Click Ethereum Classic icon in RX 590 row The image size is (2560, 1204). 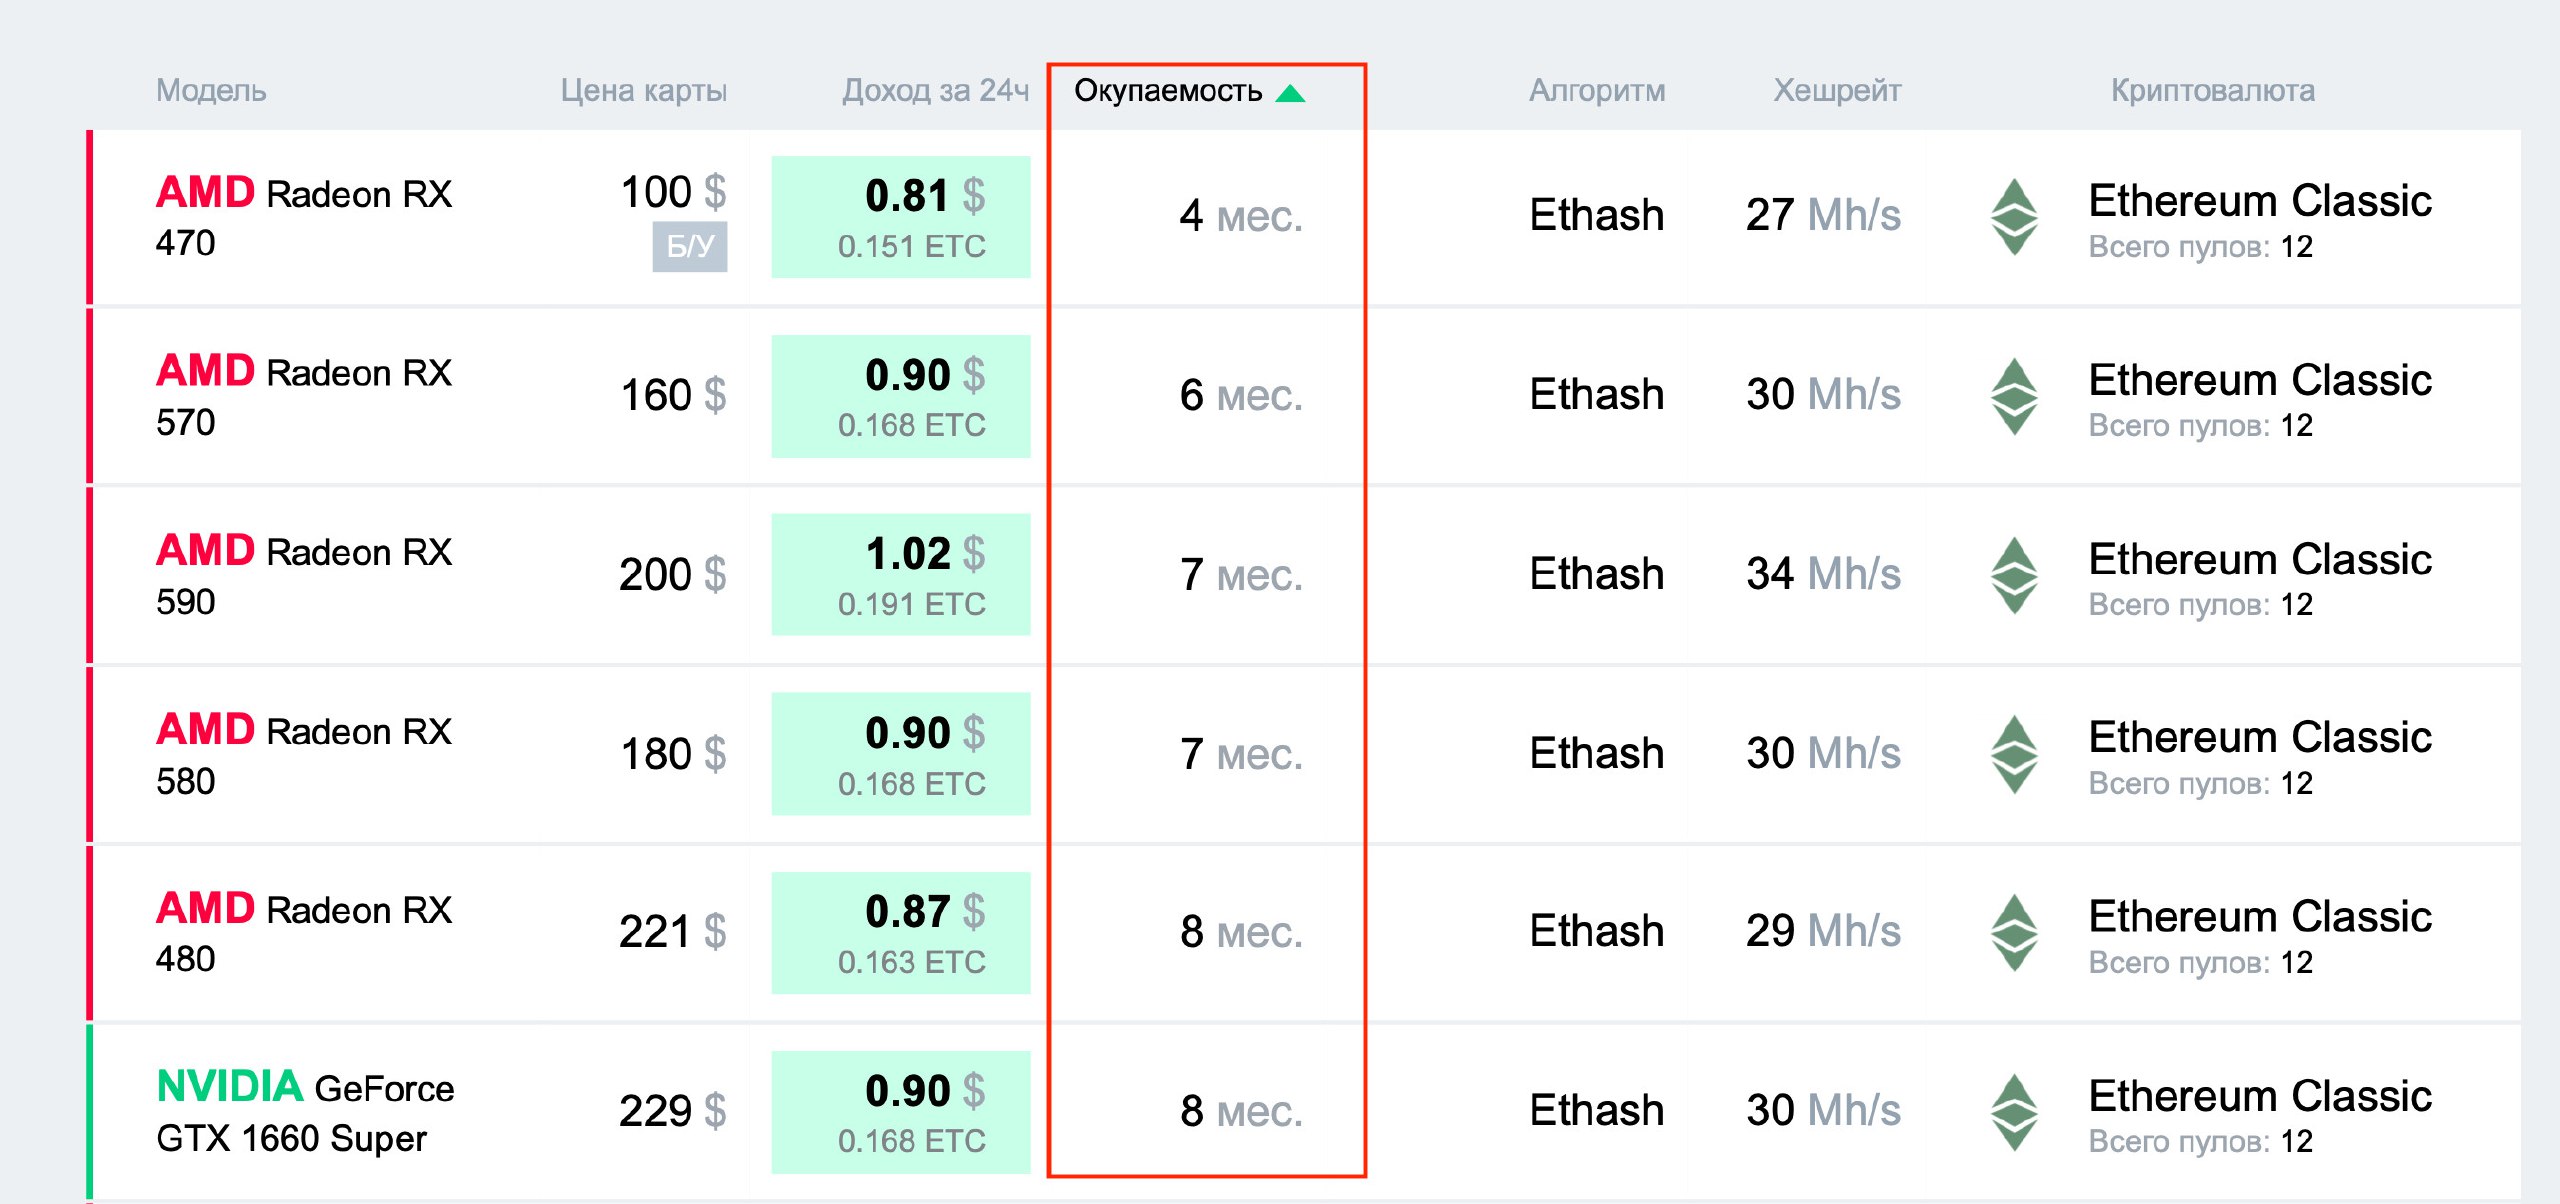[x=2013, y=575]
